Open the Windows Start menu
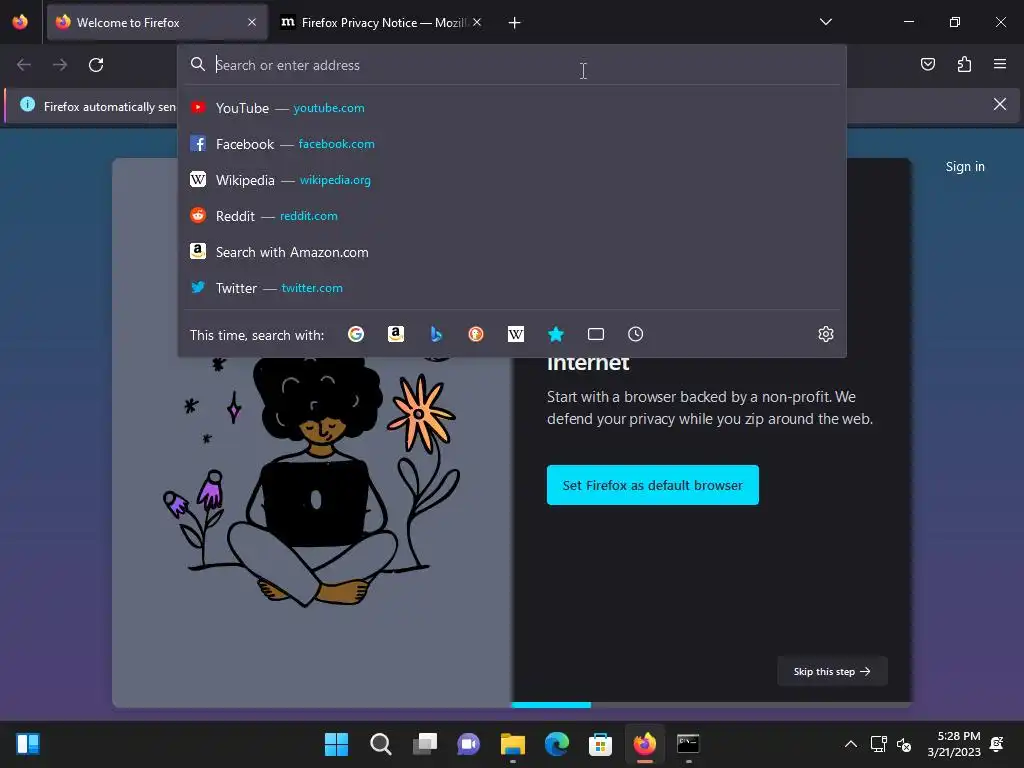The height and width of the screenshot is (768, 1024). 336,744
